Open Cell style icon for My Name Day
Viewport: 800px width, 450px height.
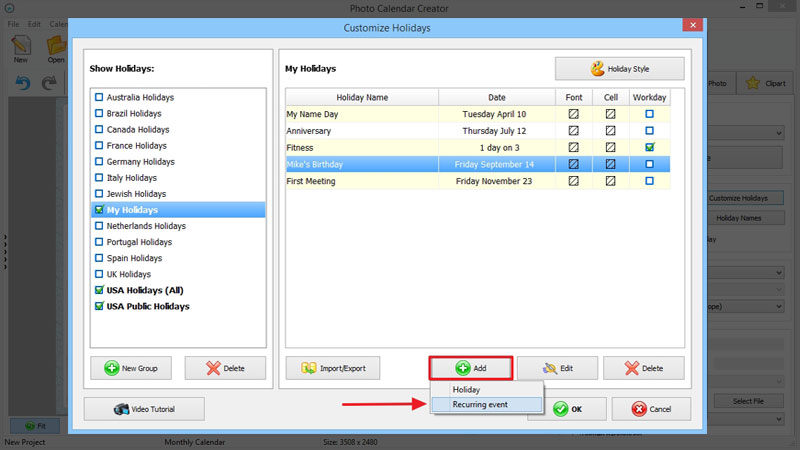[x=610, y=114]
